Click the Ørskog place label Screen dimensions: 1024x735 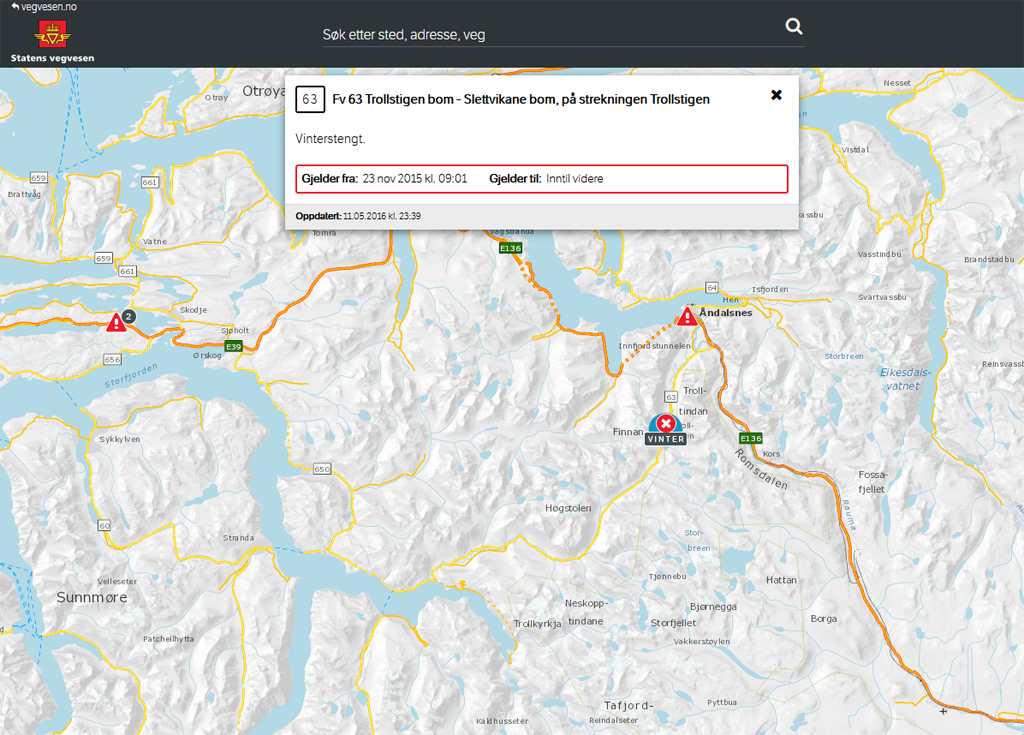(x=207, y=355)
